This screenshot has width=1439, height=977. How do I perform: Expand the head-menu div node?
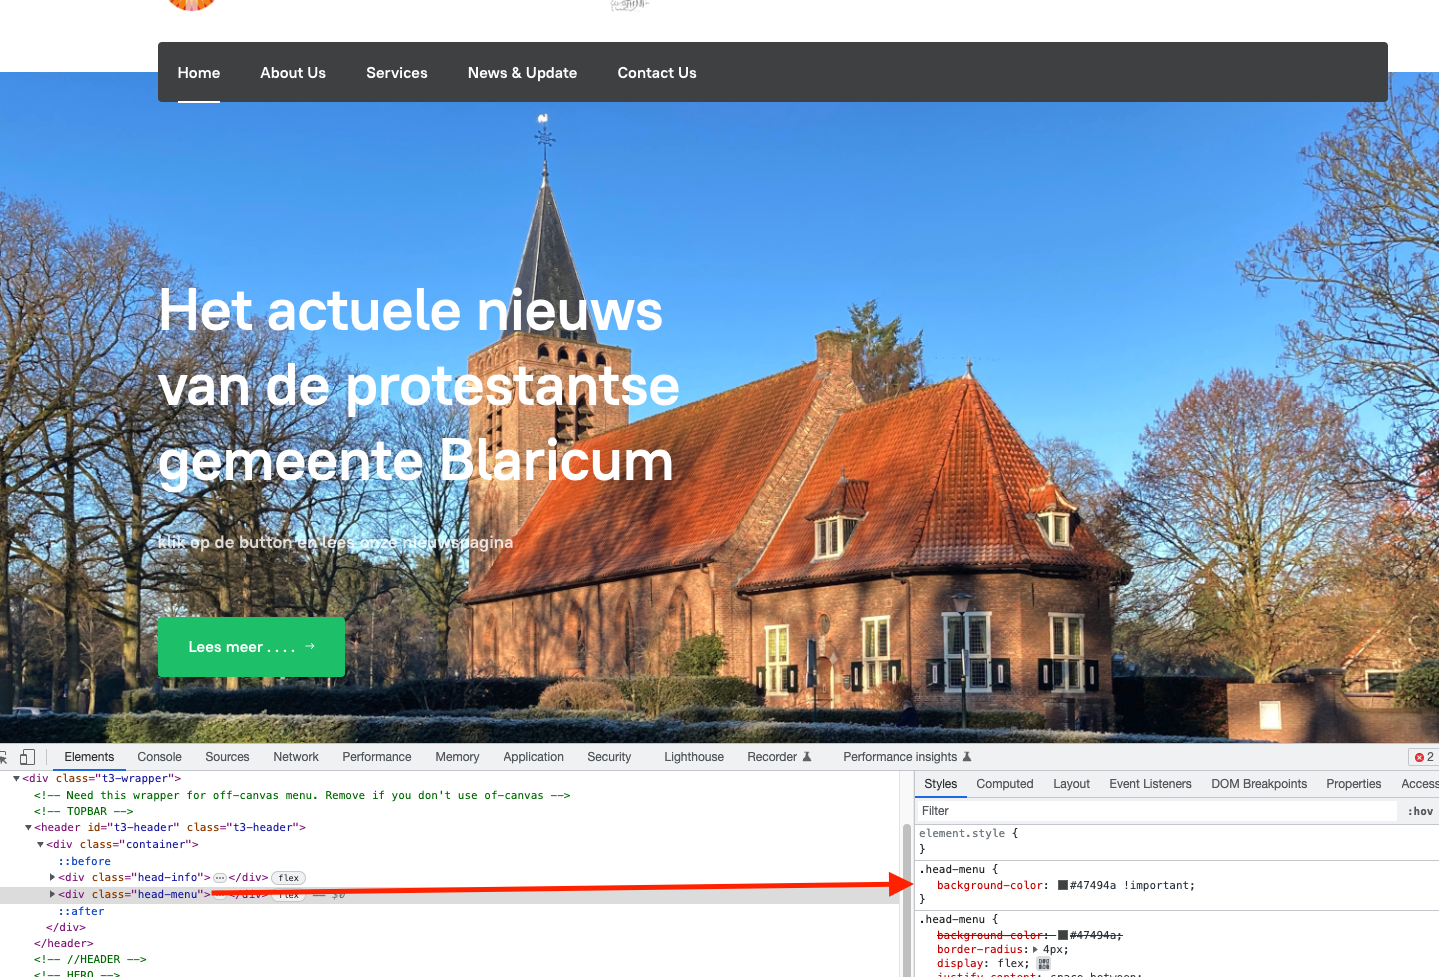click(x=52, y=894)
